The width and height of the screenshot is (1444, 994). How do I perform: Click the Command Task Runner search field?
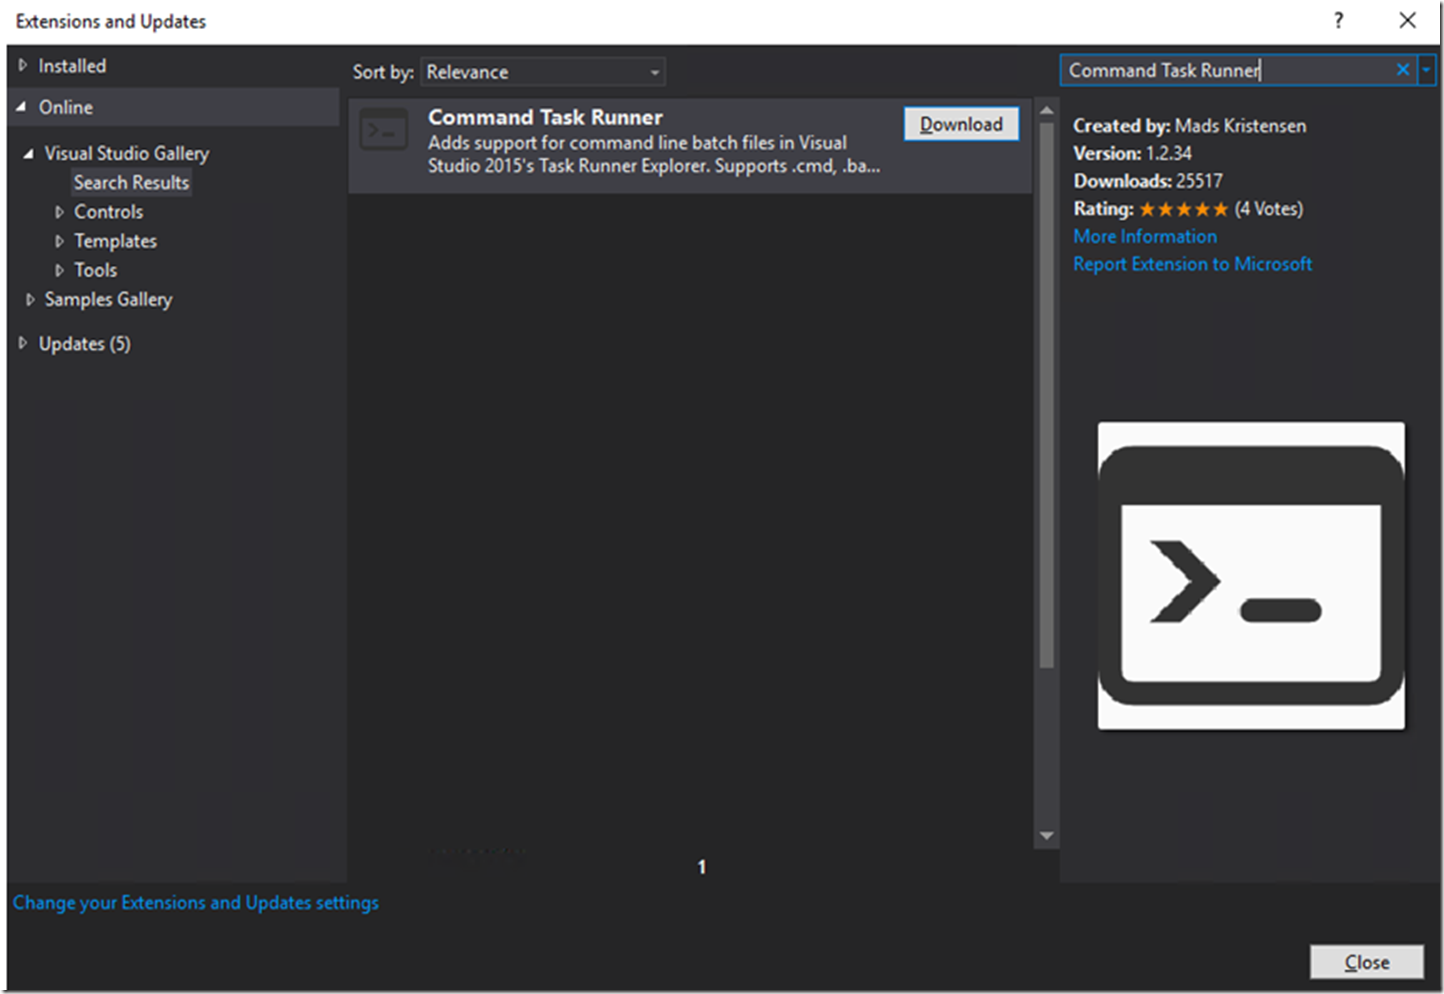[x=1228, y=70]
